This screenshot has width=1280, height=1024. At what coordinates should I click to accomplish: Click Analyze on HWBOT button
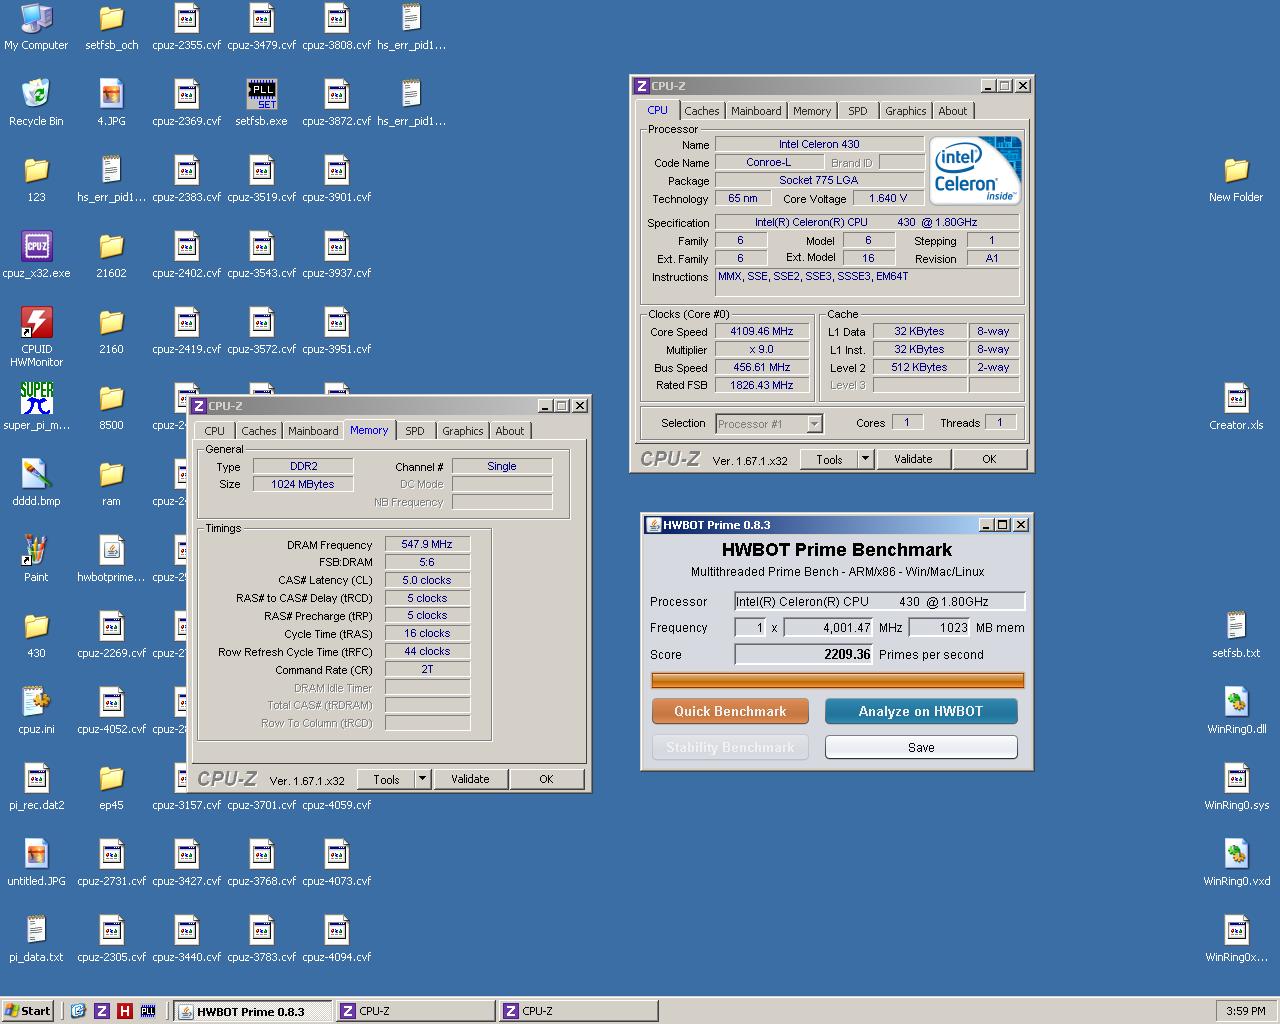[921, 711]
